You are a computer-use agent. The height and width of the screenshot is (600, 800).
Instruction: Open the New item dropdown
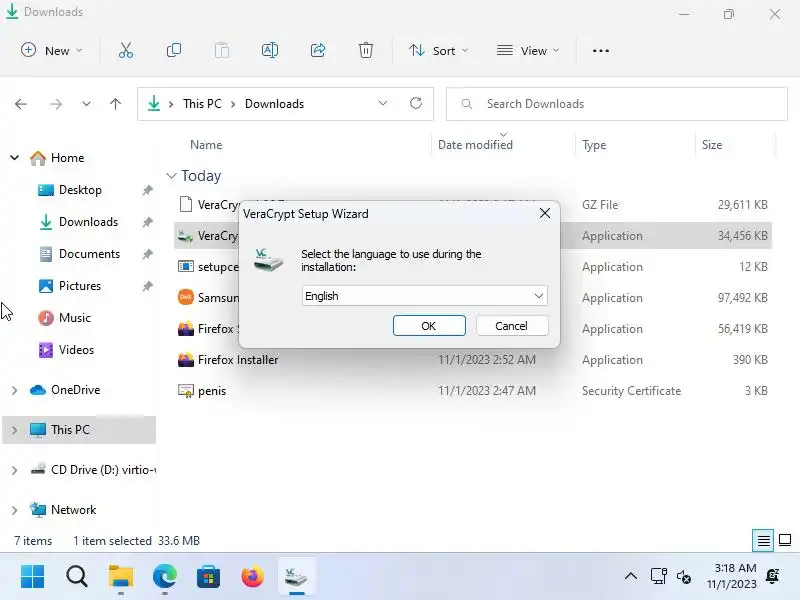pyautogui.click(x=52, y=51)
